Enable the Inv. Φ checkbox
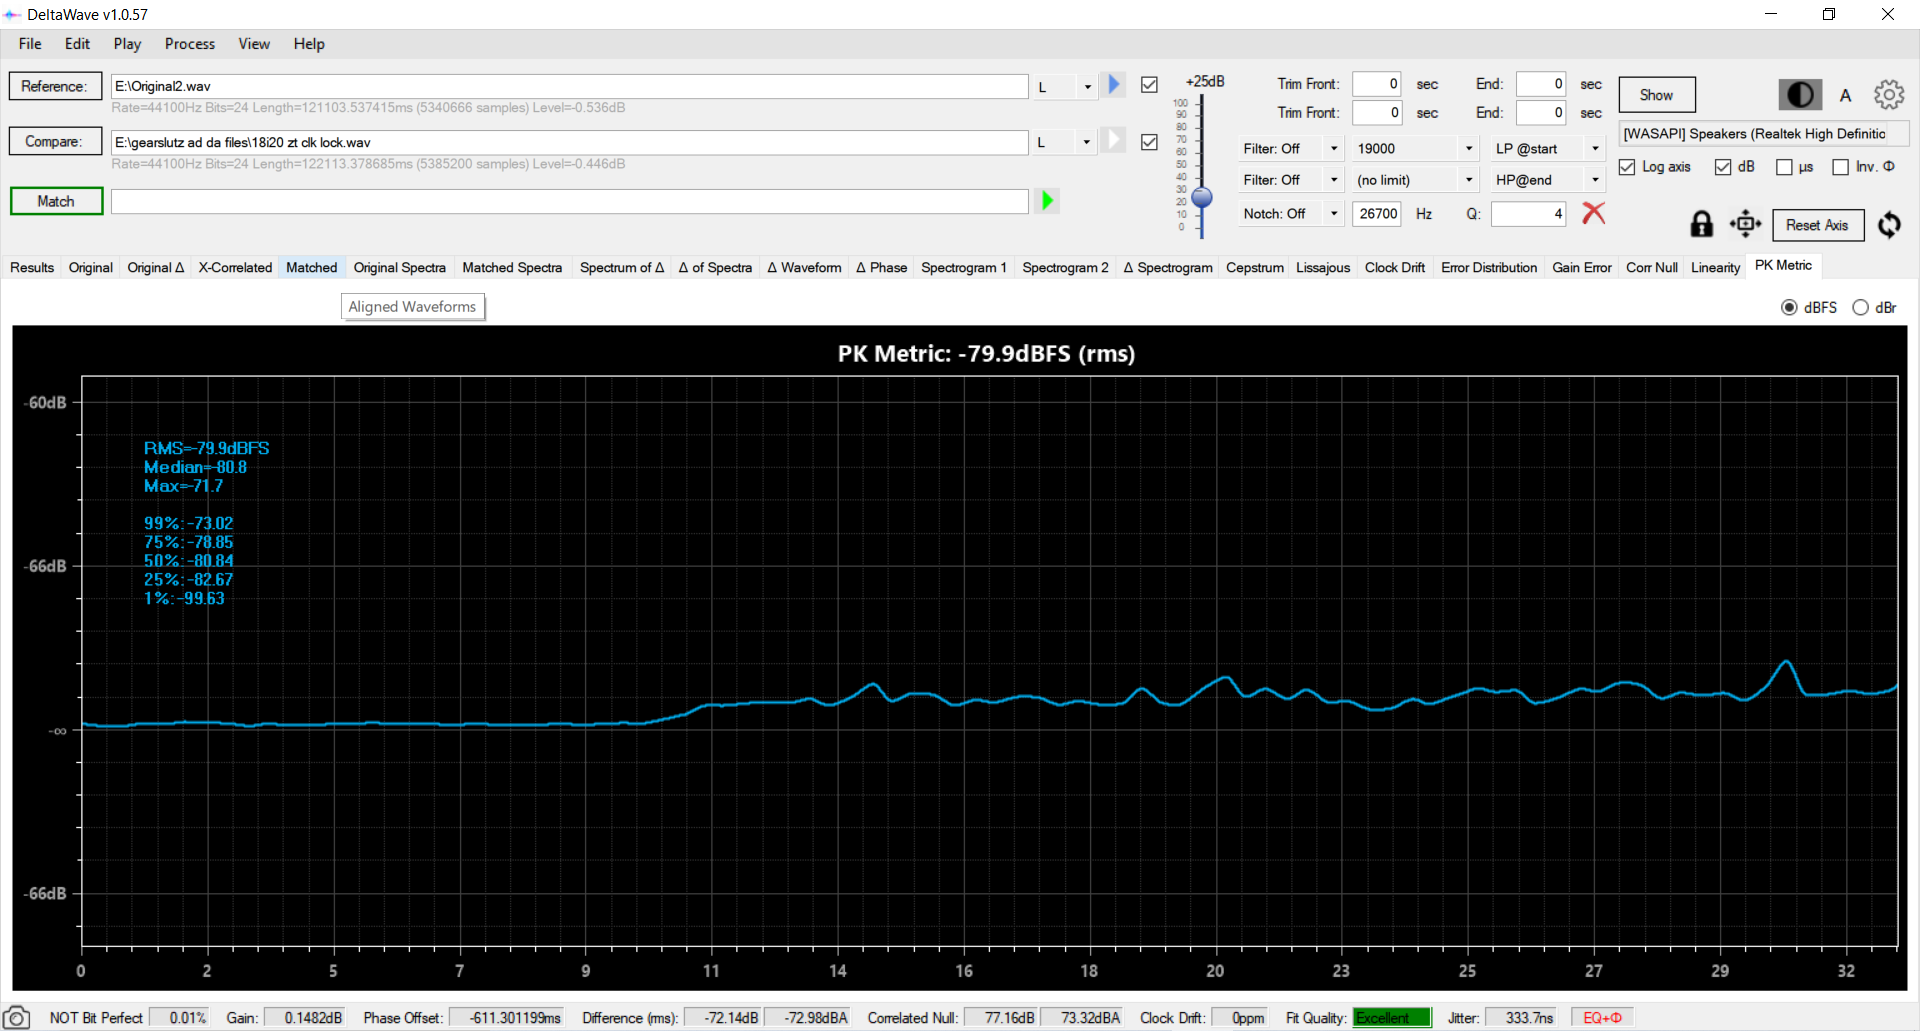Viewport: 1920px width, 1031px height. tap(1840, 167)
